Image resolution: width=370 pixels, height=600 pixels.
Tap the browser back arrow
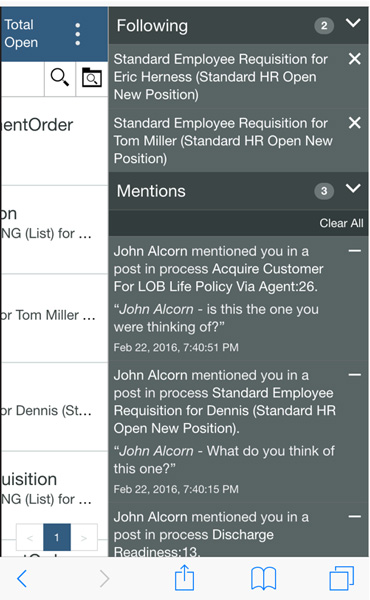point(22,578)
